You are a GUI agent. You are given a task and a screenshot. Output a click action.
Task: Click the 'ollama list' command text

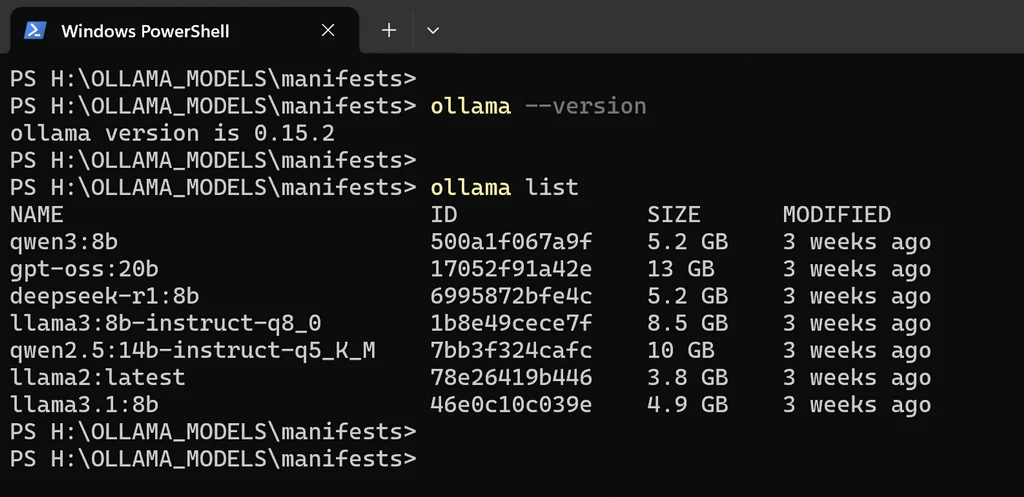pos(504,187)
